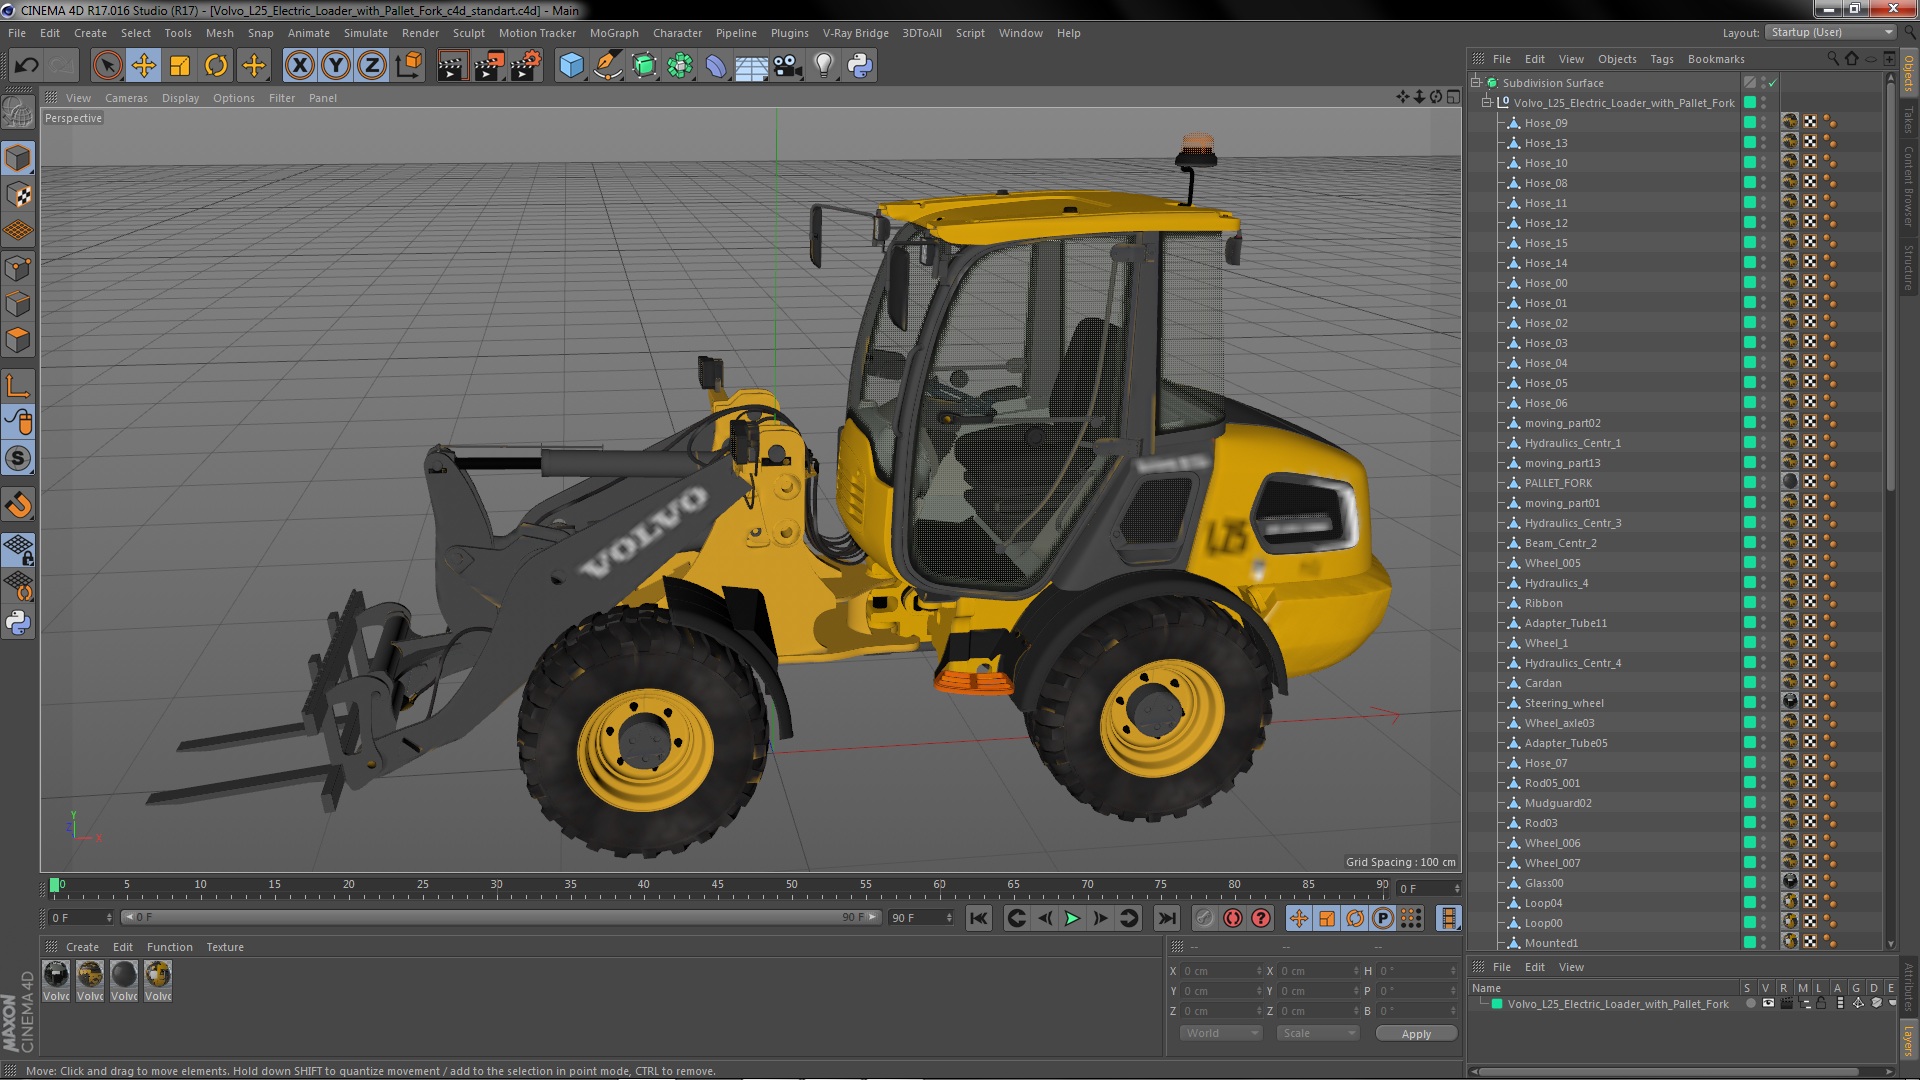Open material manager Texture menu

pos(225,947)
